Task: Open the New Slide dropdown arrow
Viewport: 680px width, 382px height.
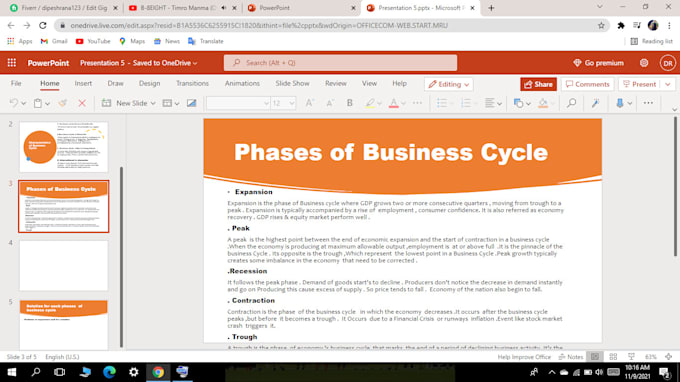Action: (153, 104)
